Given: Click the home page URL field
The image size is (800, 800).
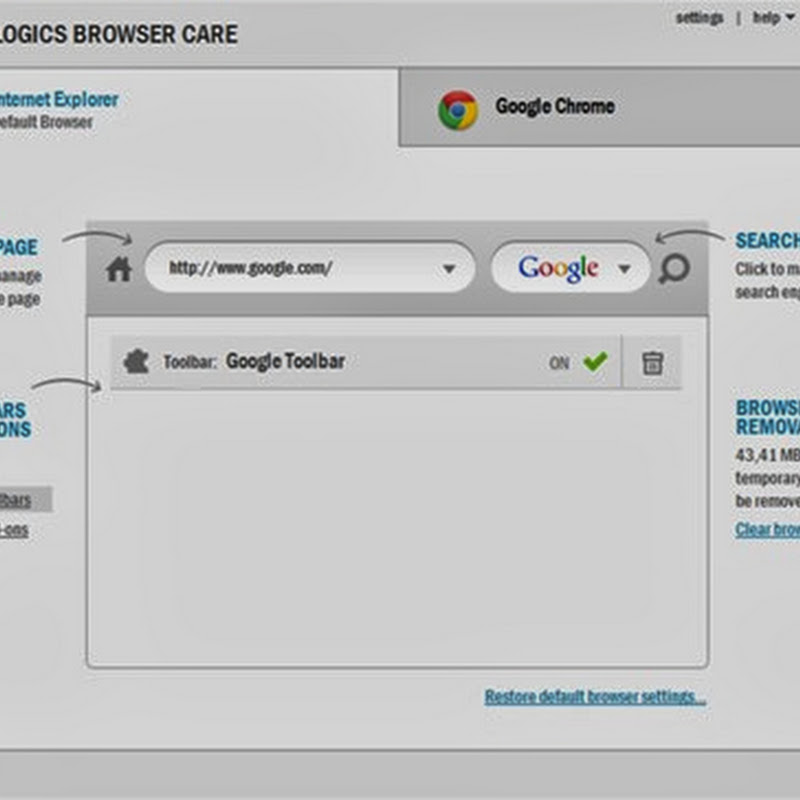Looking at the screenshot, I should click(310, 267).
